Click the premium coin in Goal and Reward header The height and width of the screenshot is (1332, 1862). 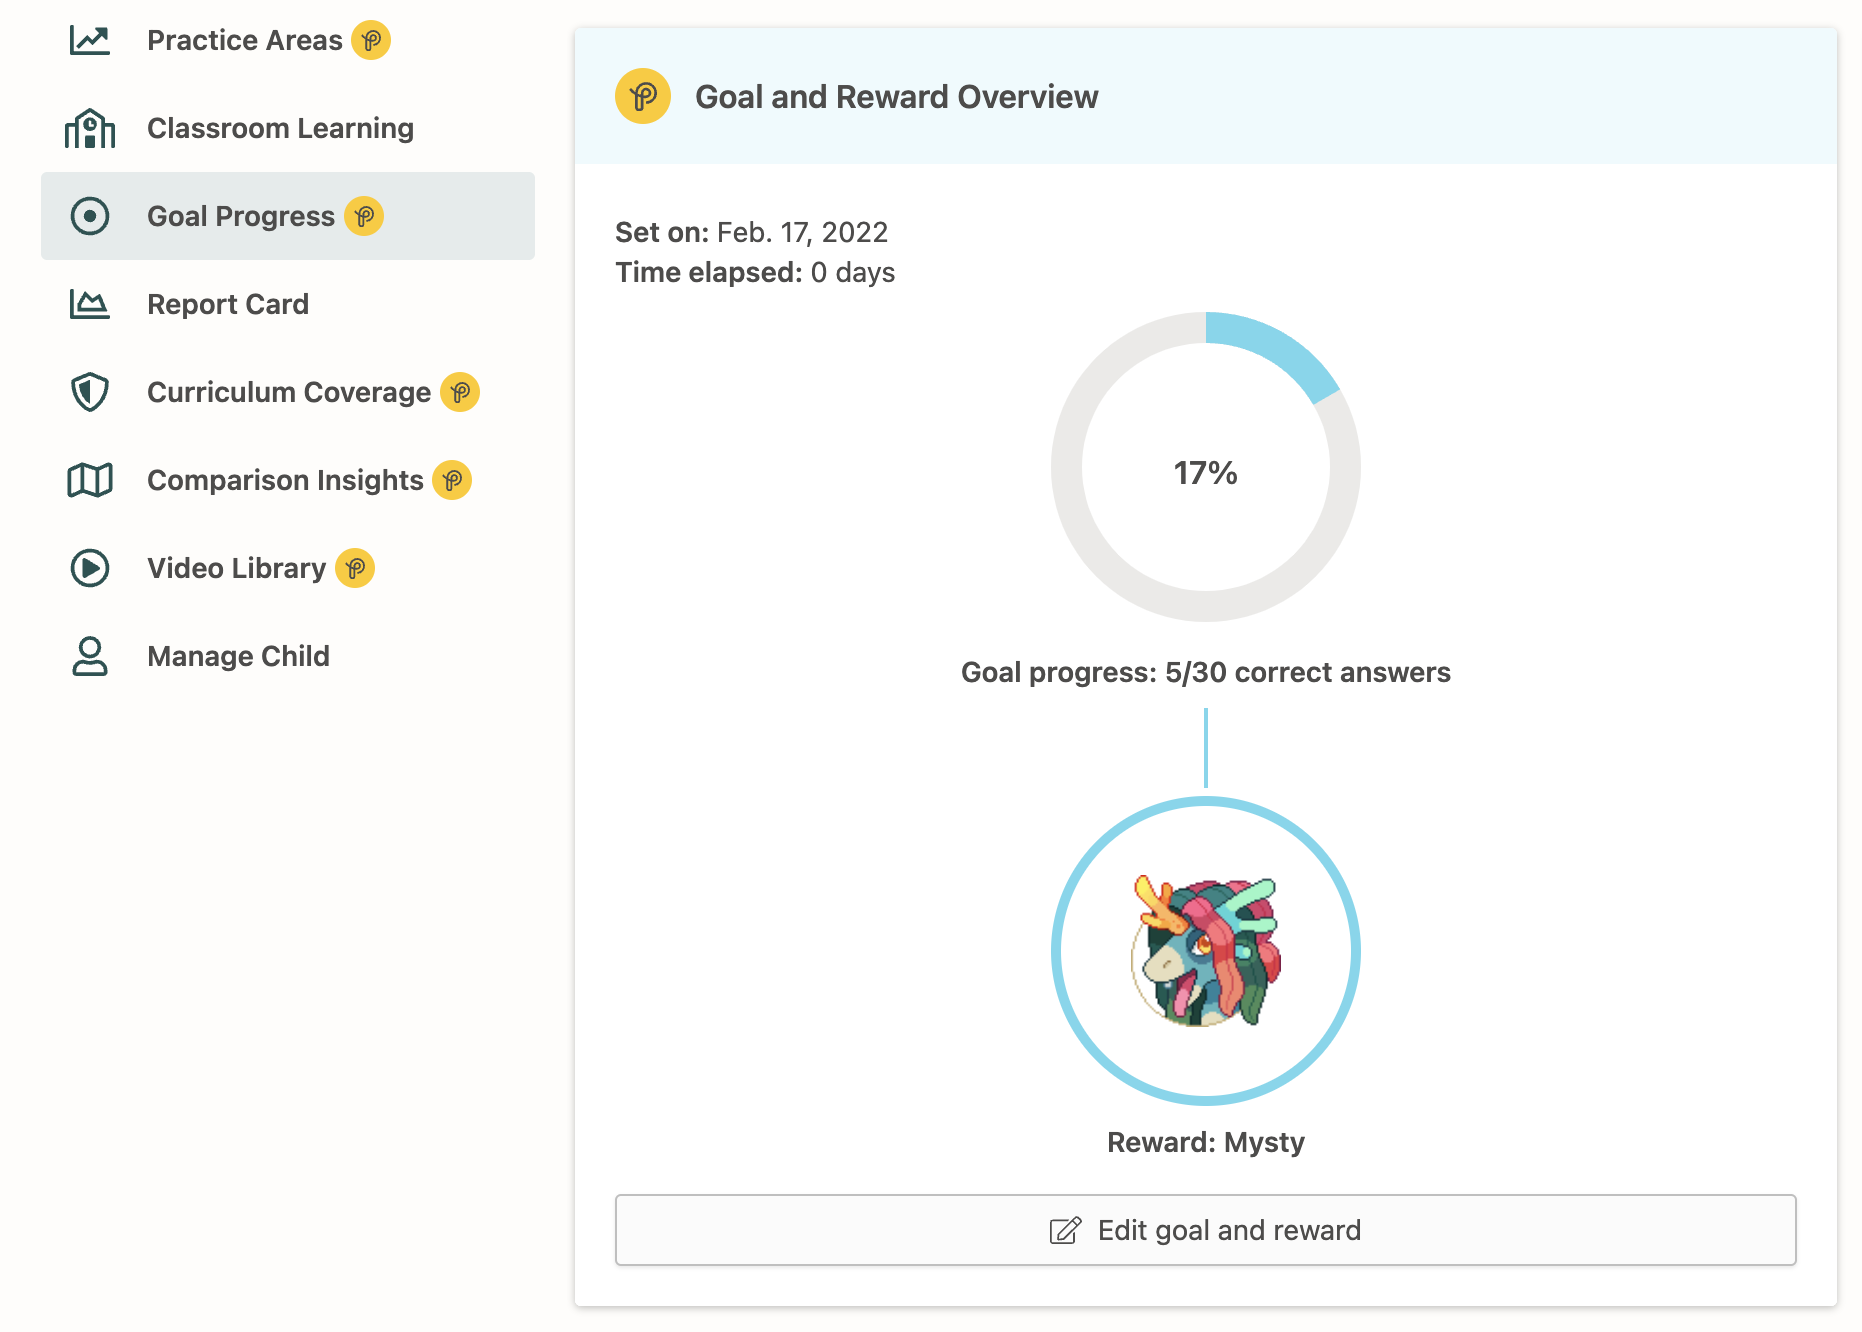point(643,97)
